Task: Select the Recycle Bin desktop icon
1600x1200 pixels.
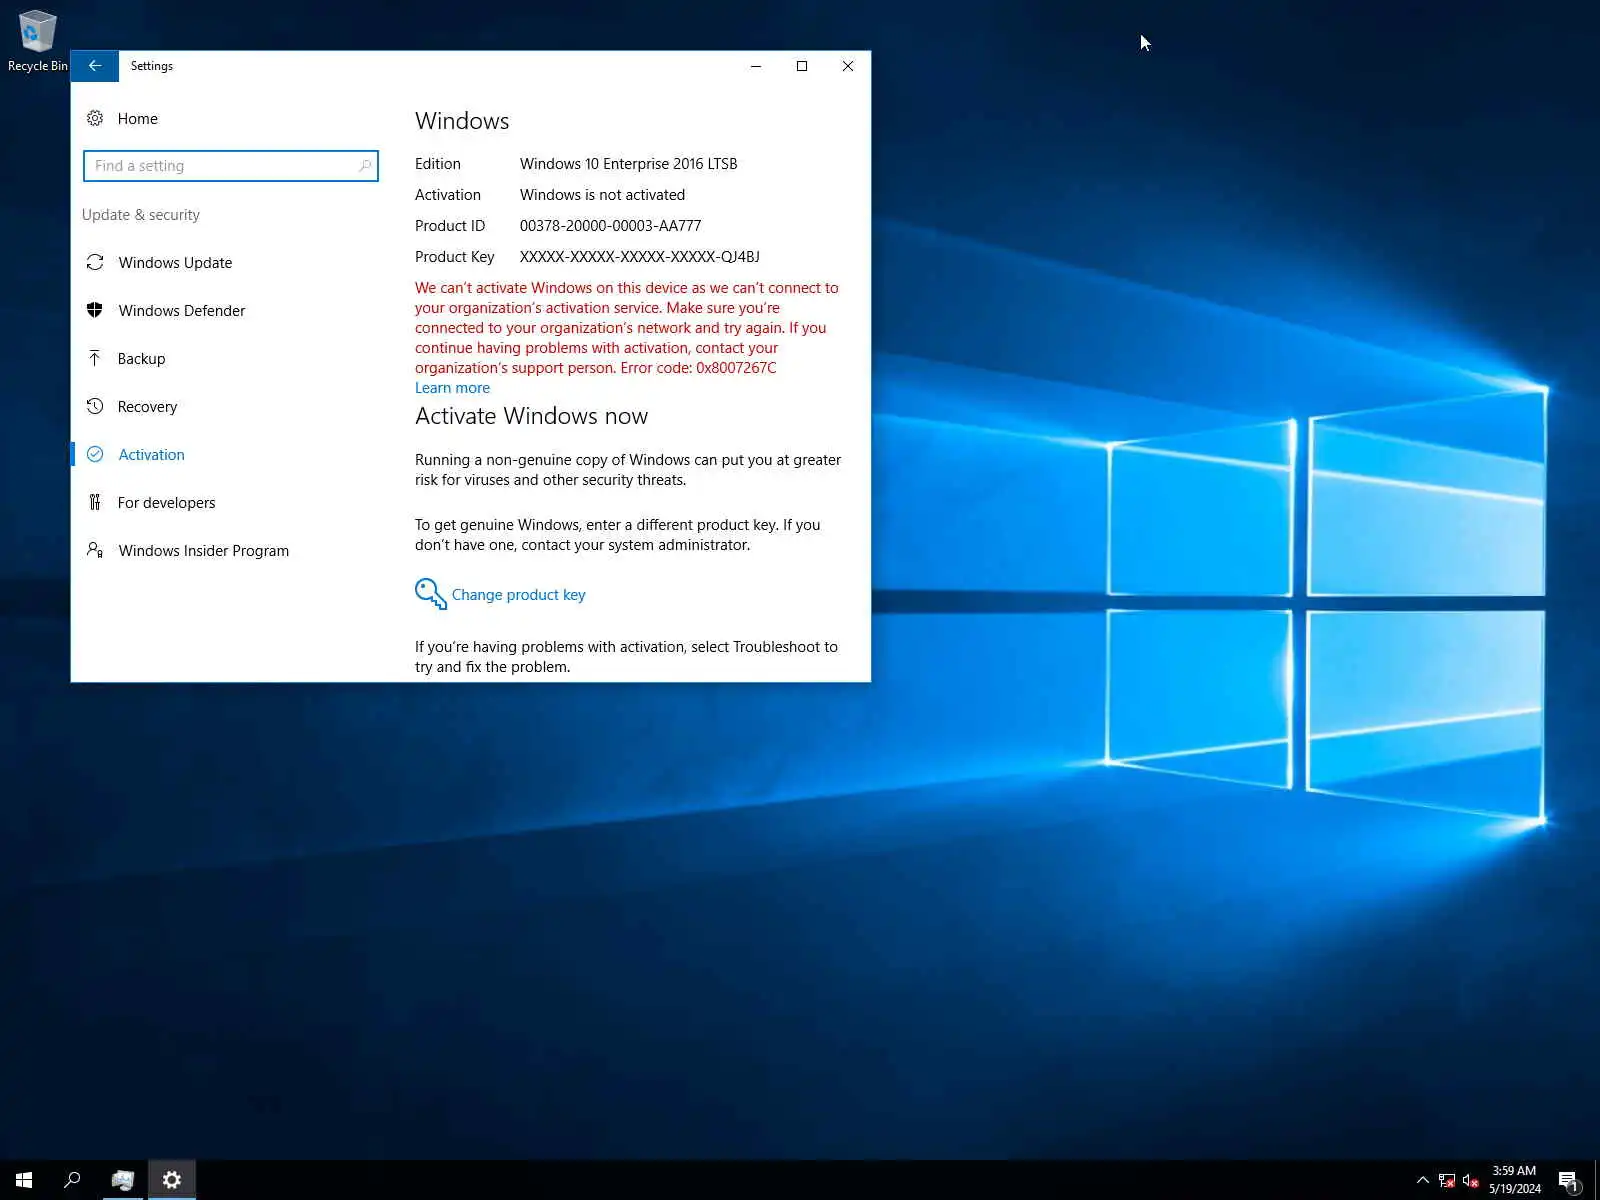Action: click(38, 41)
